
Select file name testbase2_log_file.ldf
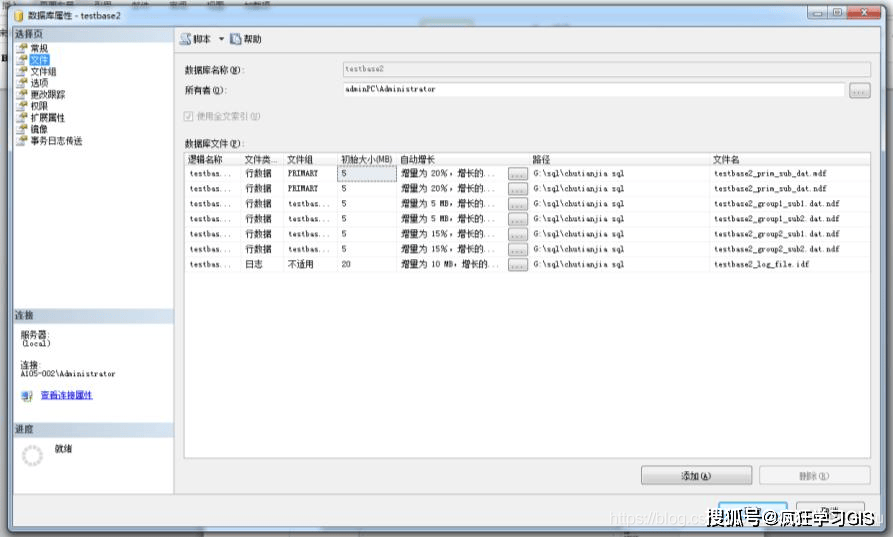click(761, 264)
